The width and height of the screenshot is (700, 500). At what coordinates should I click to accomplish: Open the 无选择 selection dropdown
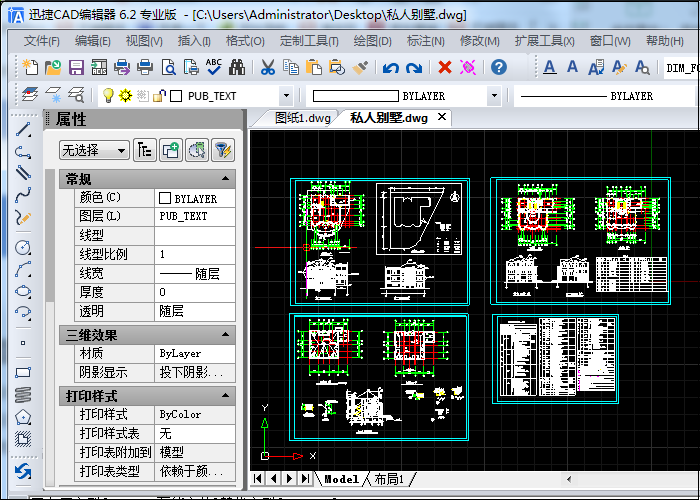tap(94, 150)
